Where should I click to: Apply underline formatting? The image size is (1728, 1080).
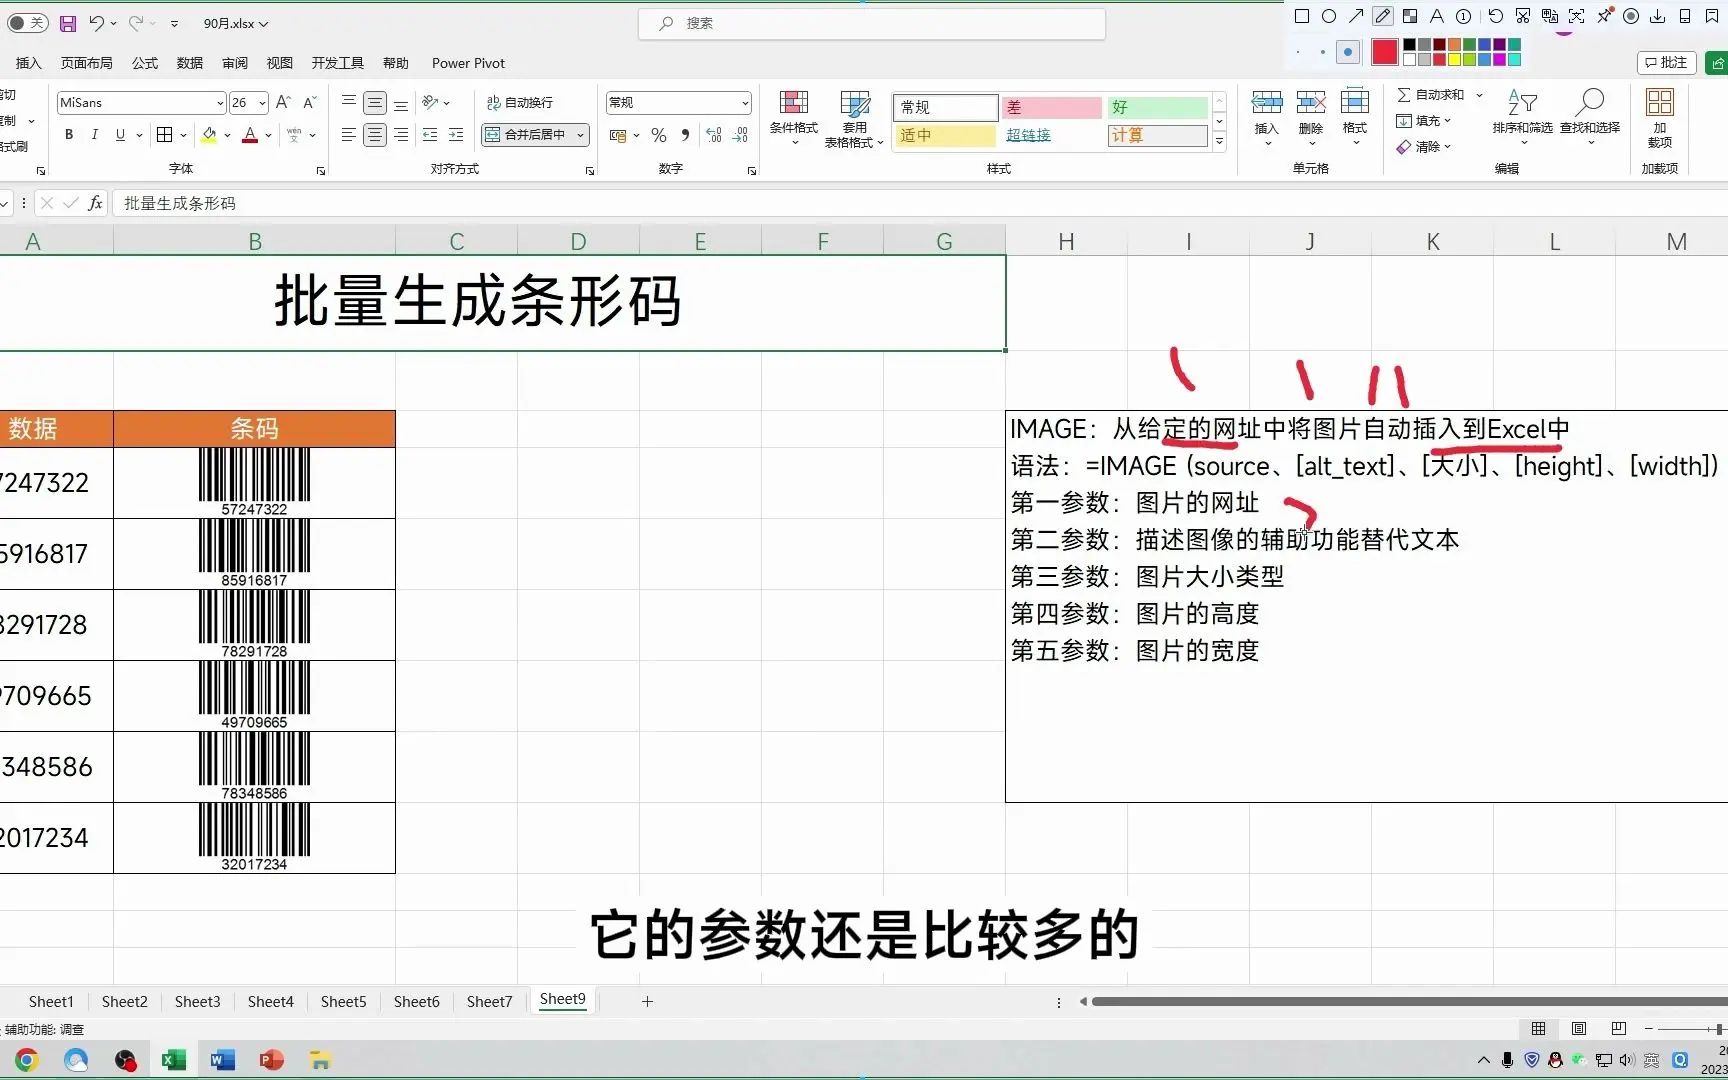[120, 135]
